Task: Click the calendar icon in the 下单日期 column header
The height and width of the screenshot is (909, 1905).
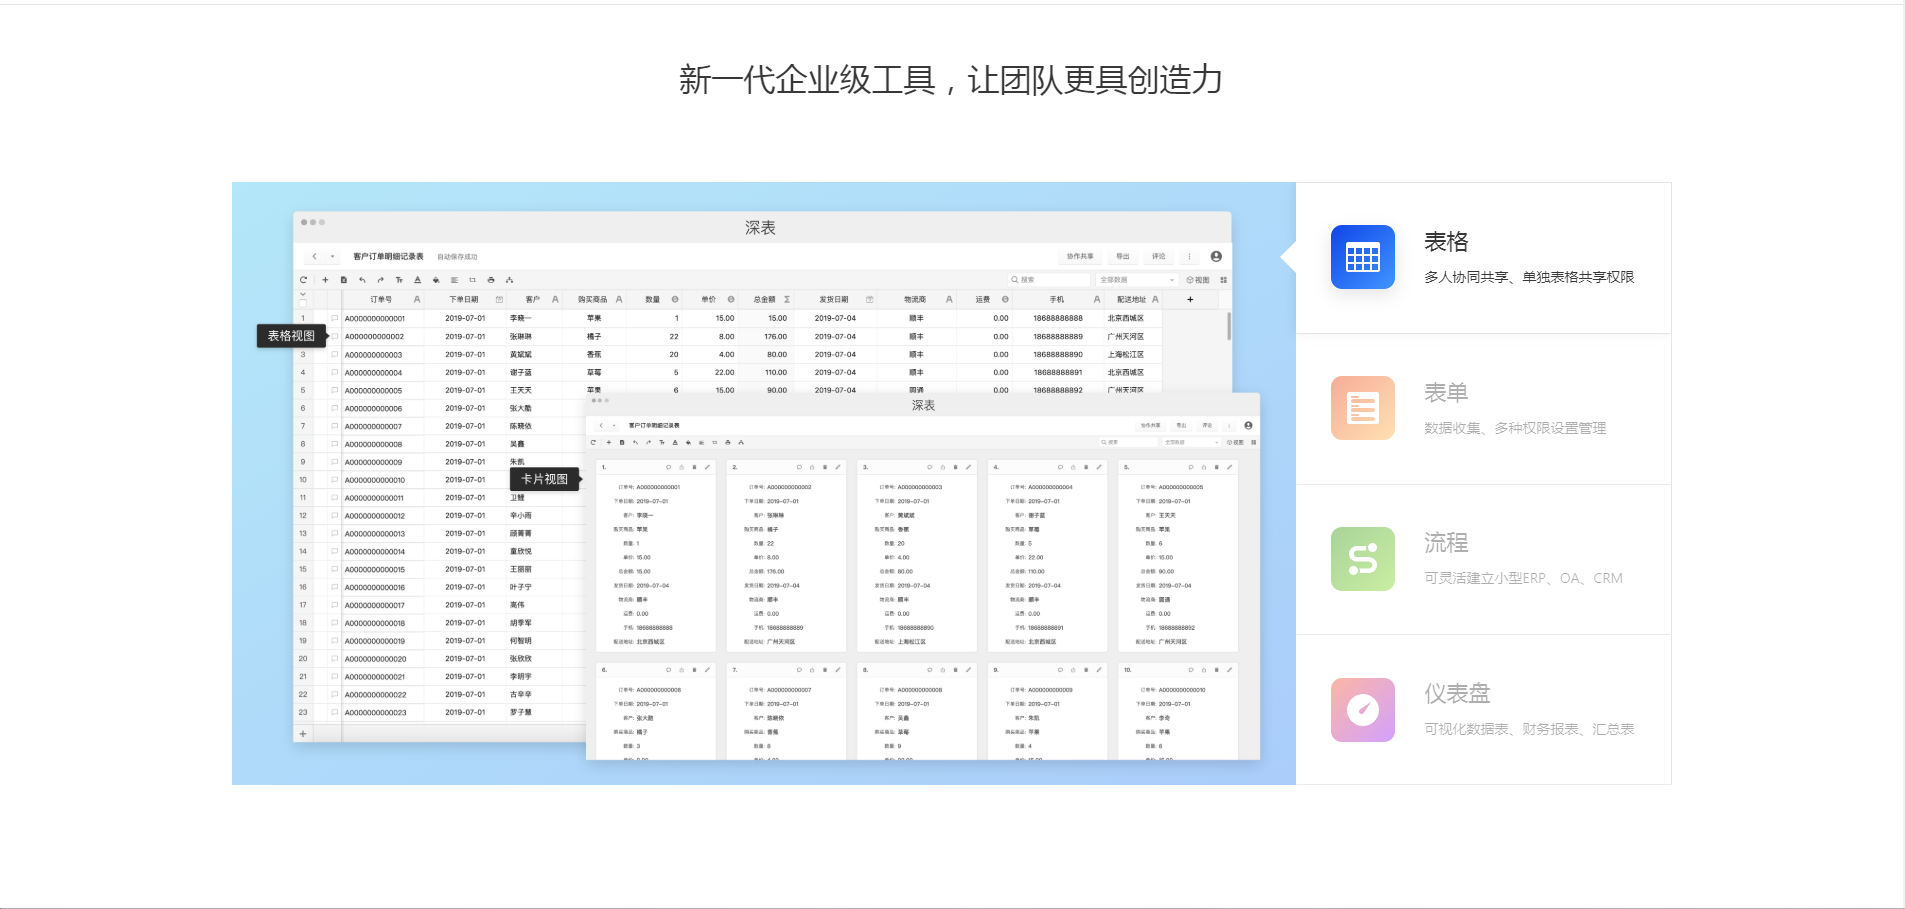Action: 499,299
